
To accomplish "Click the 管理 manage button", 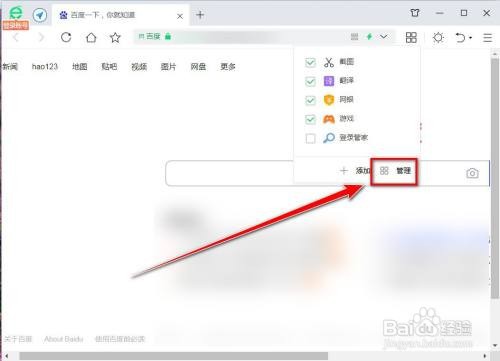I will pos(395,171).
